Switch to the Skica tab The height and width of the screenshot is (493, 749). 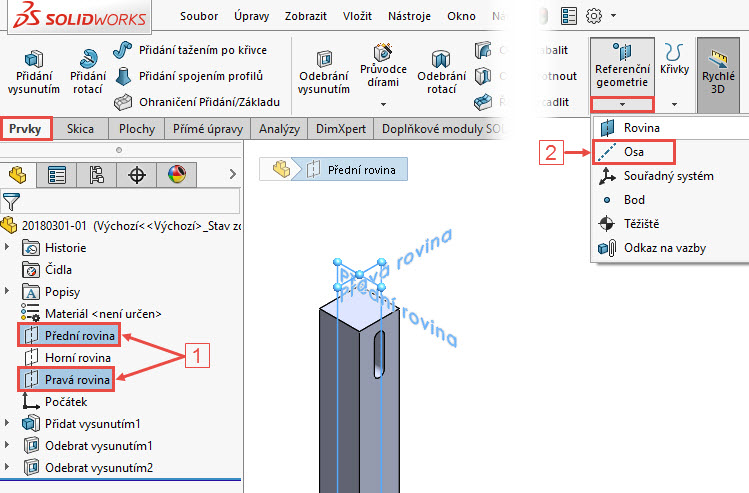coord(80,129)
